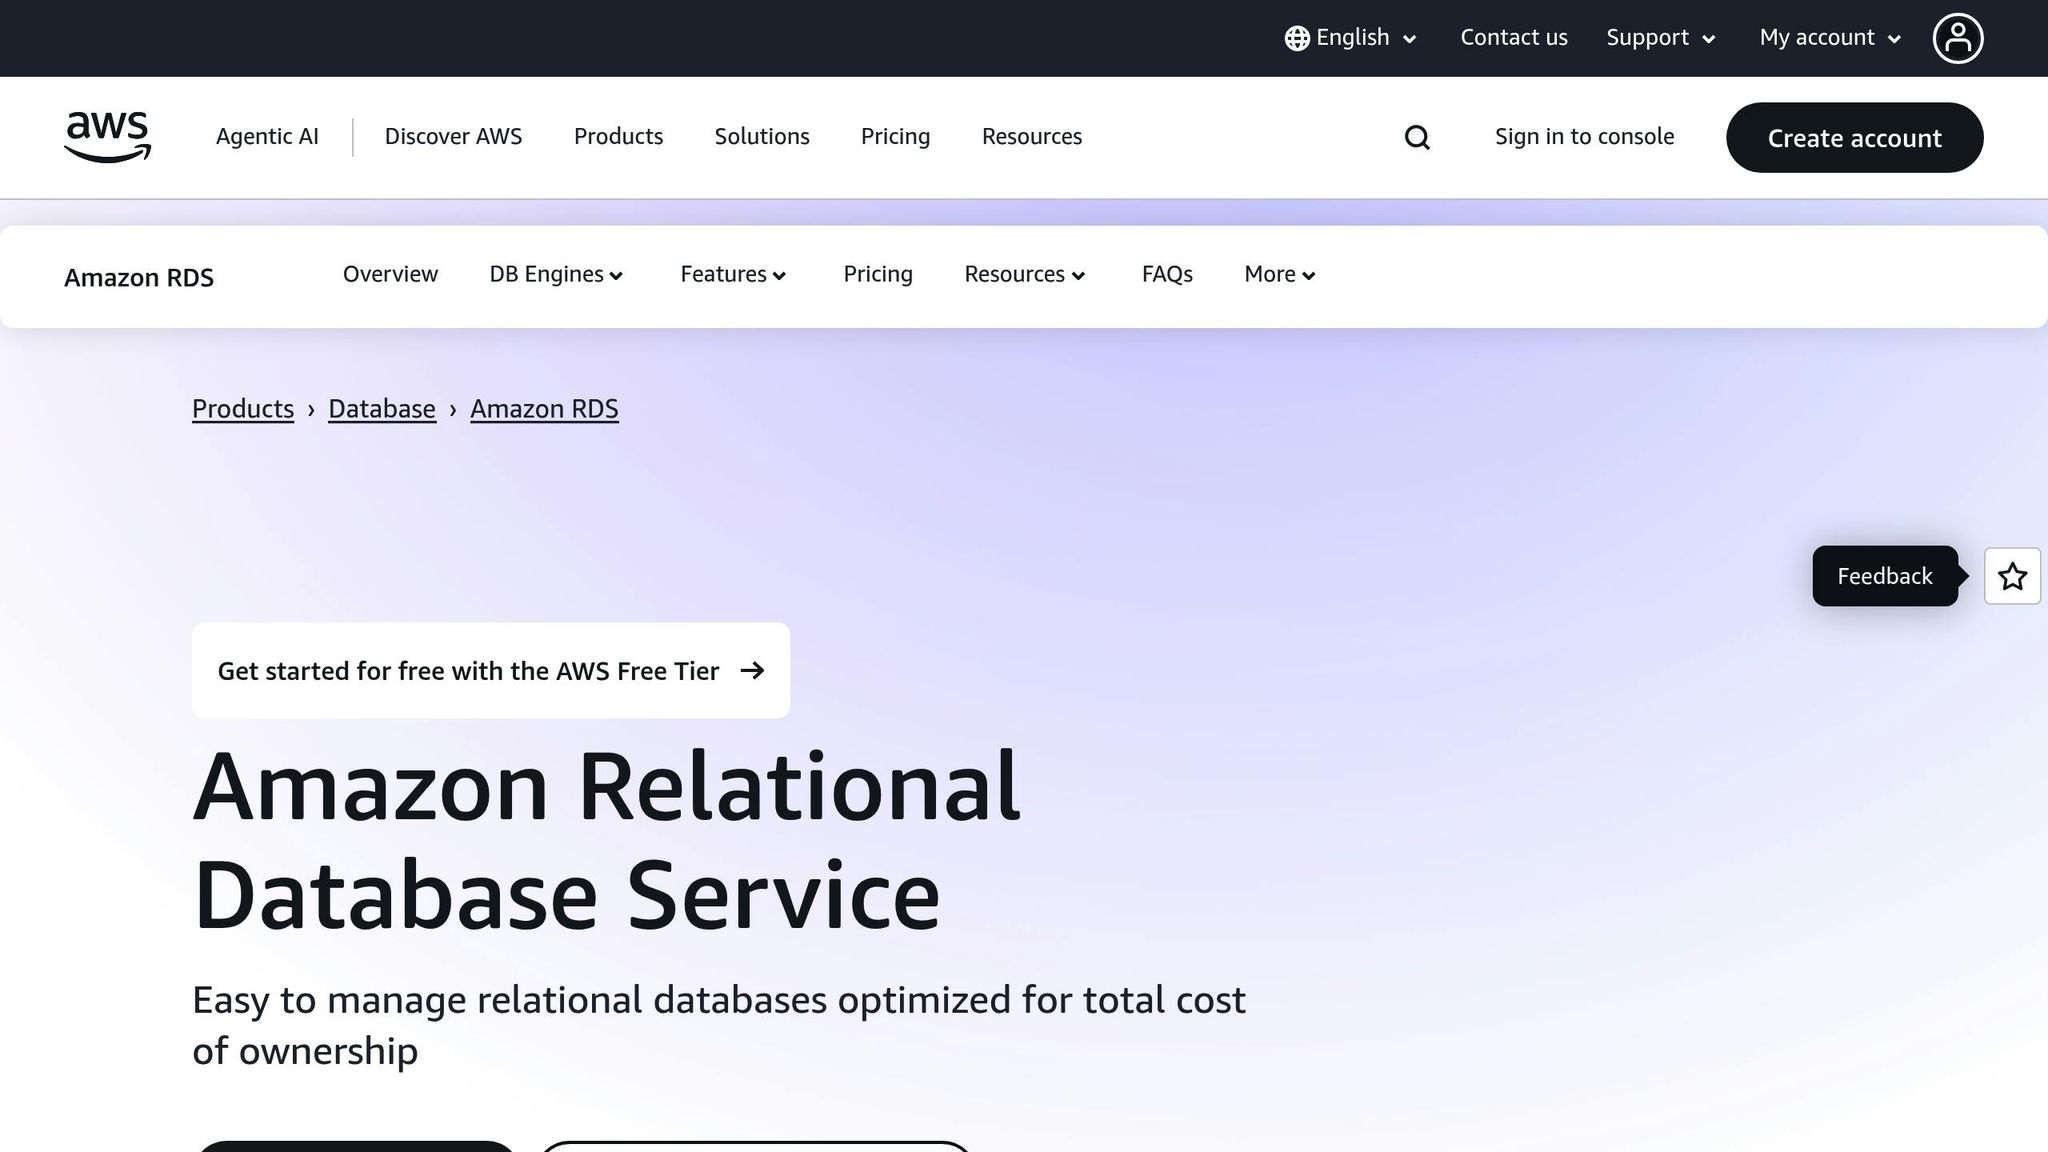The image size is (2048, 1152).
Task: Click the Feedback button
Action: pos(1885,576)
